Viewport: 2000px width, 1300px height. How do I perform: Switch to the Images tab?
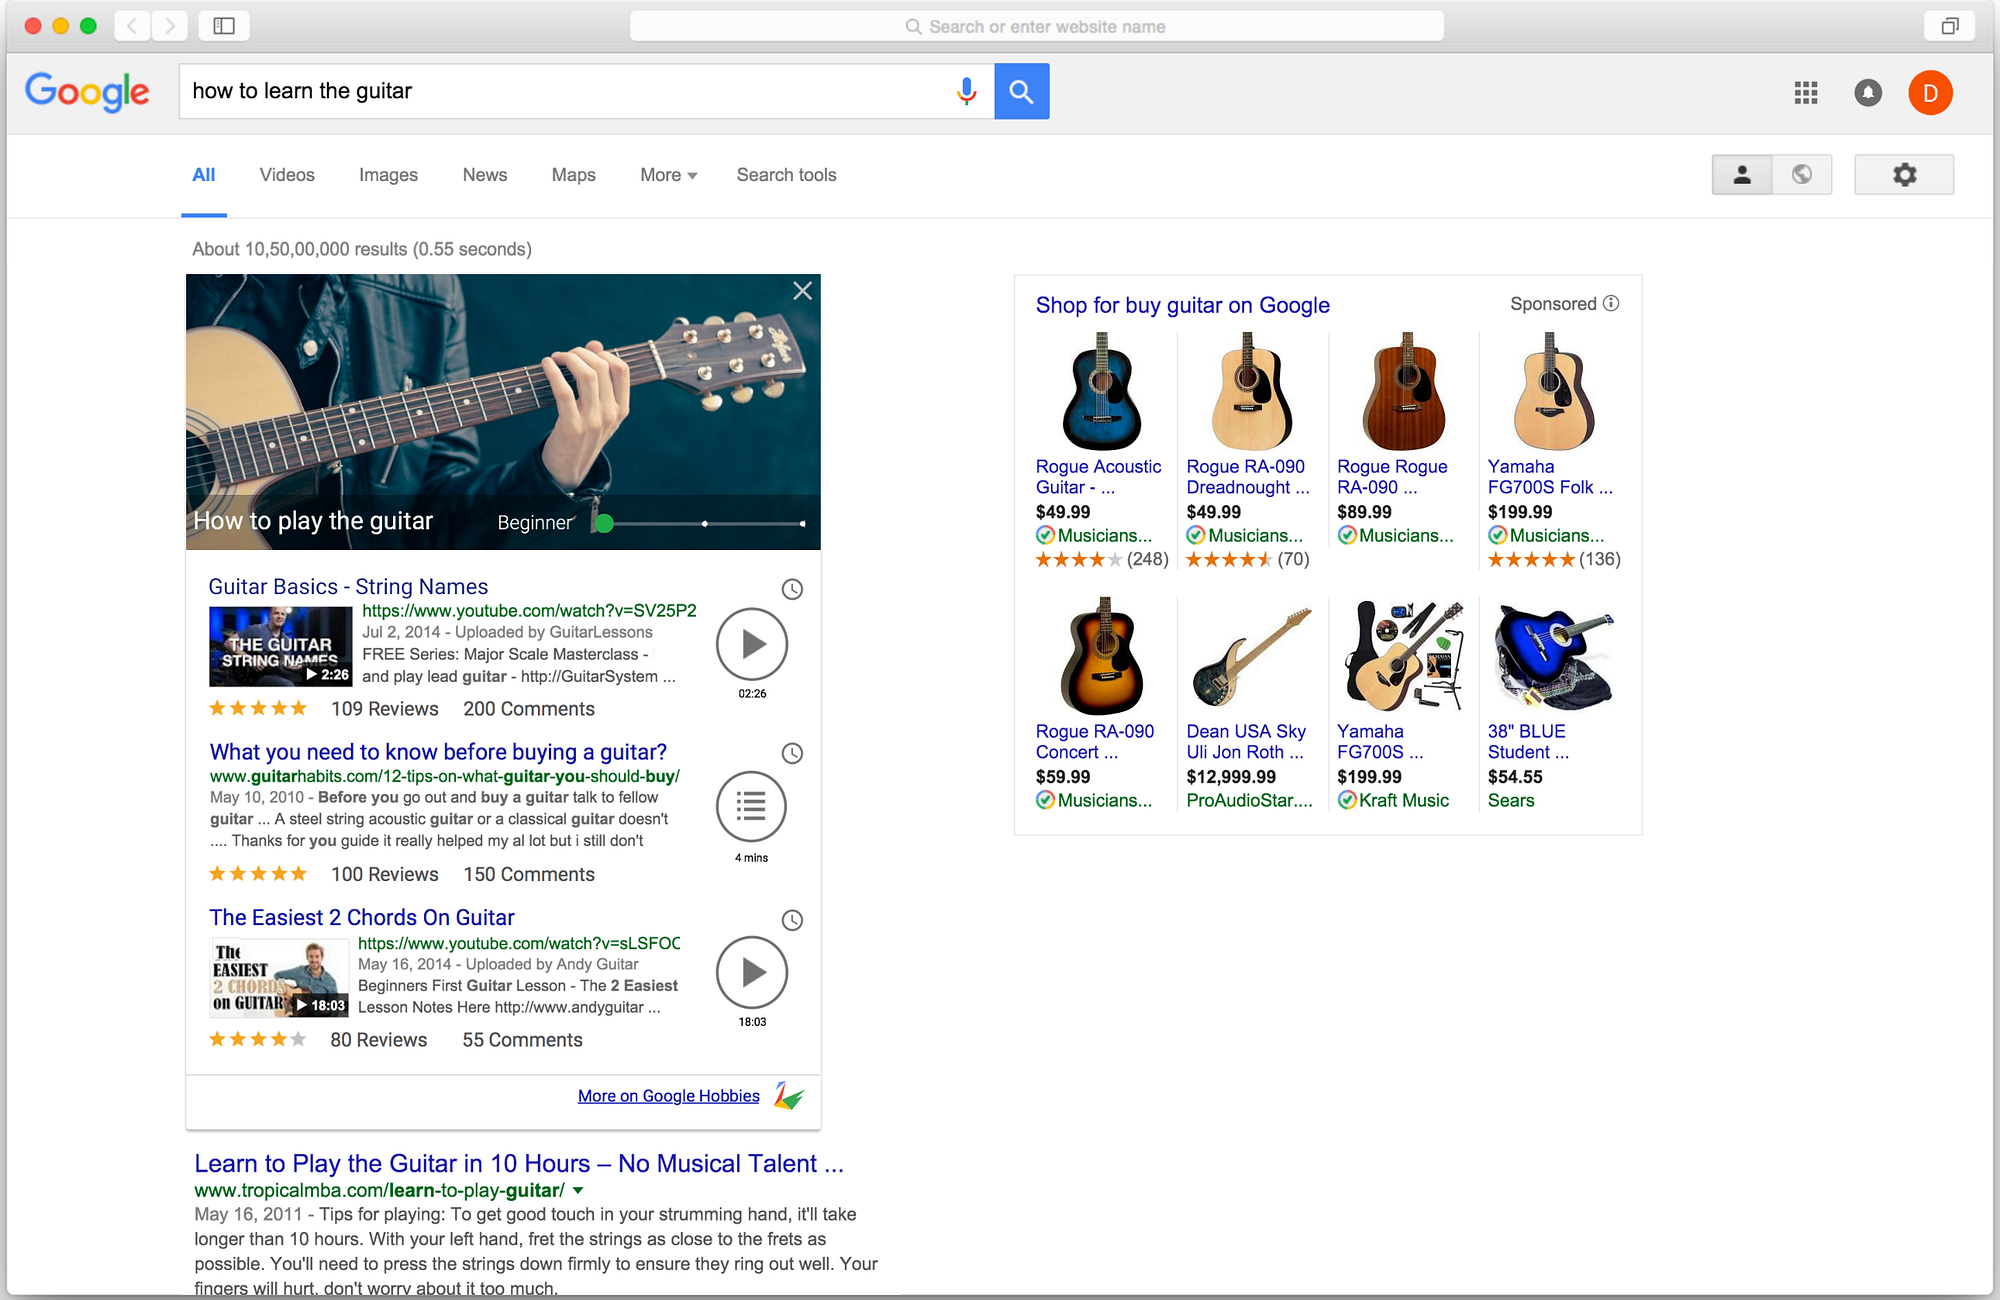click(389, 175)
